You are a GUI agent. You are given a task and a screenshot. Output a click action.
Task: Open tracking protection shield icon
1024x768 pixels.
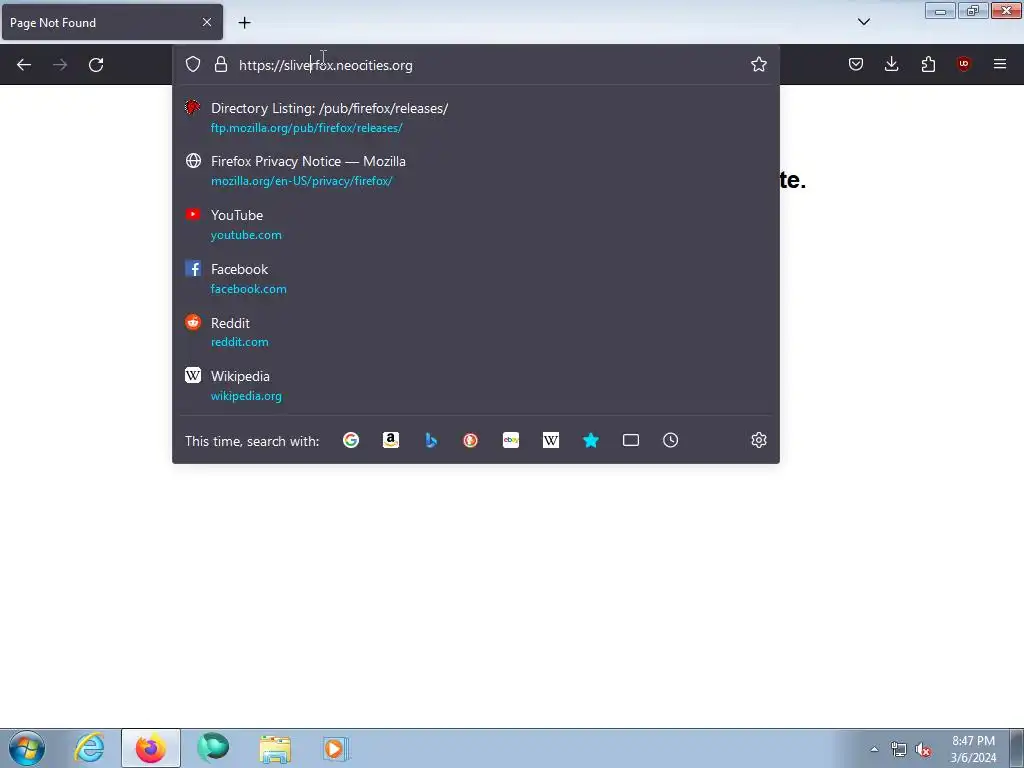[193, 64]
